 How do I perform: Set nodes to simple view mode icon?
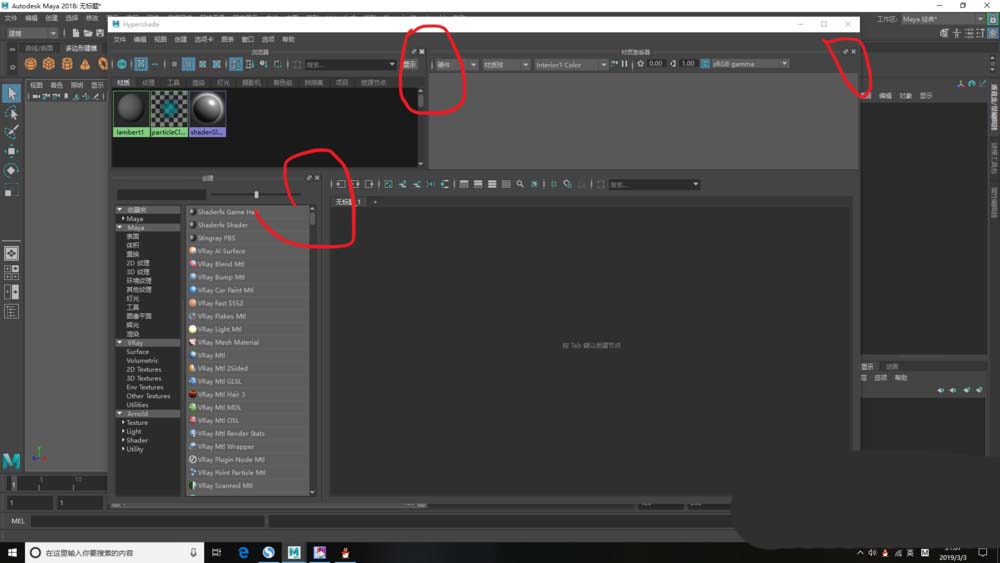point(464,184)
